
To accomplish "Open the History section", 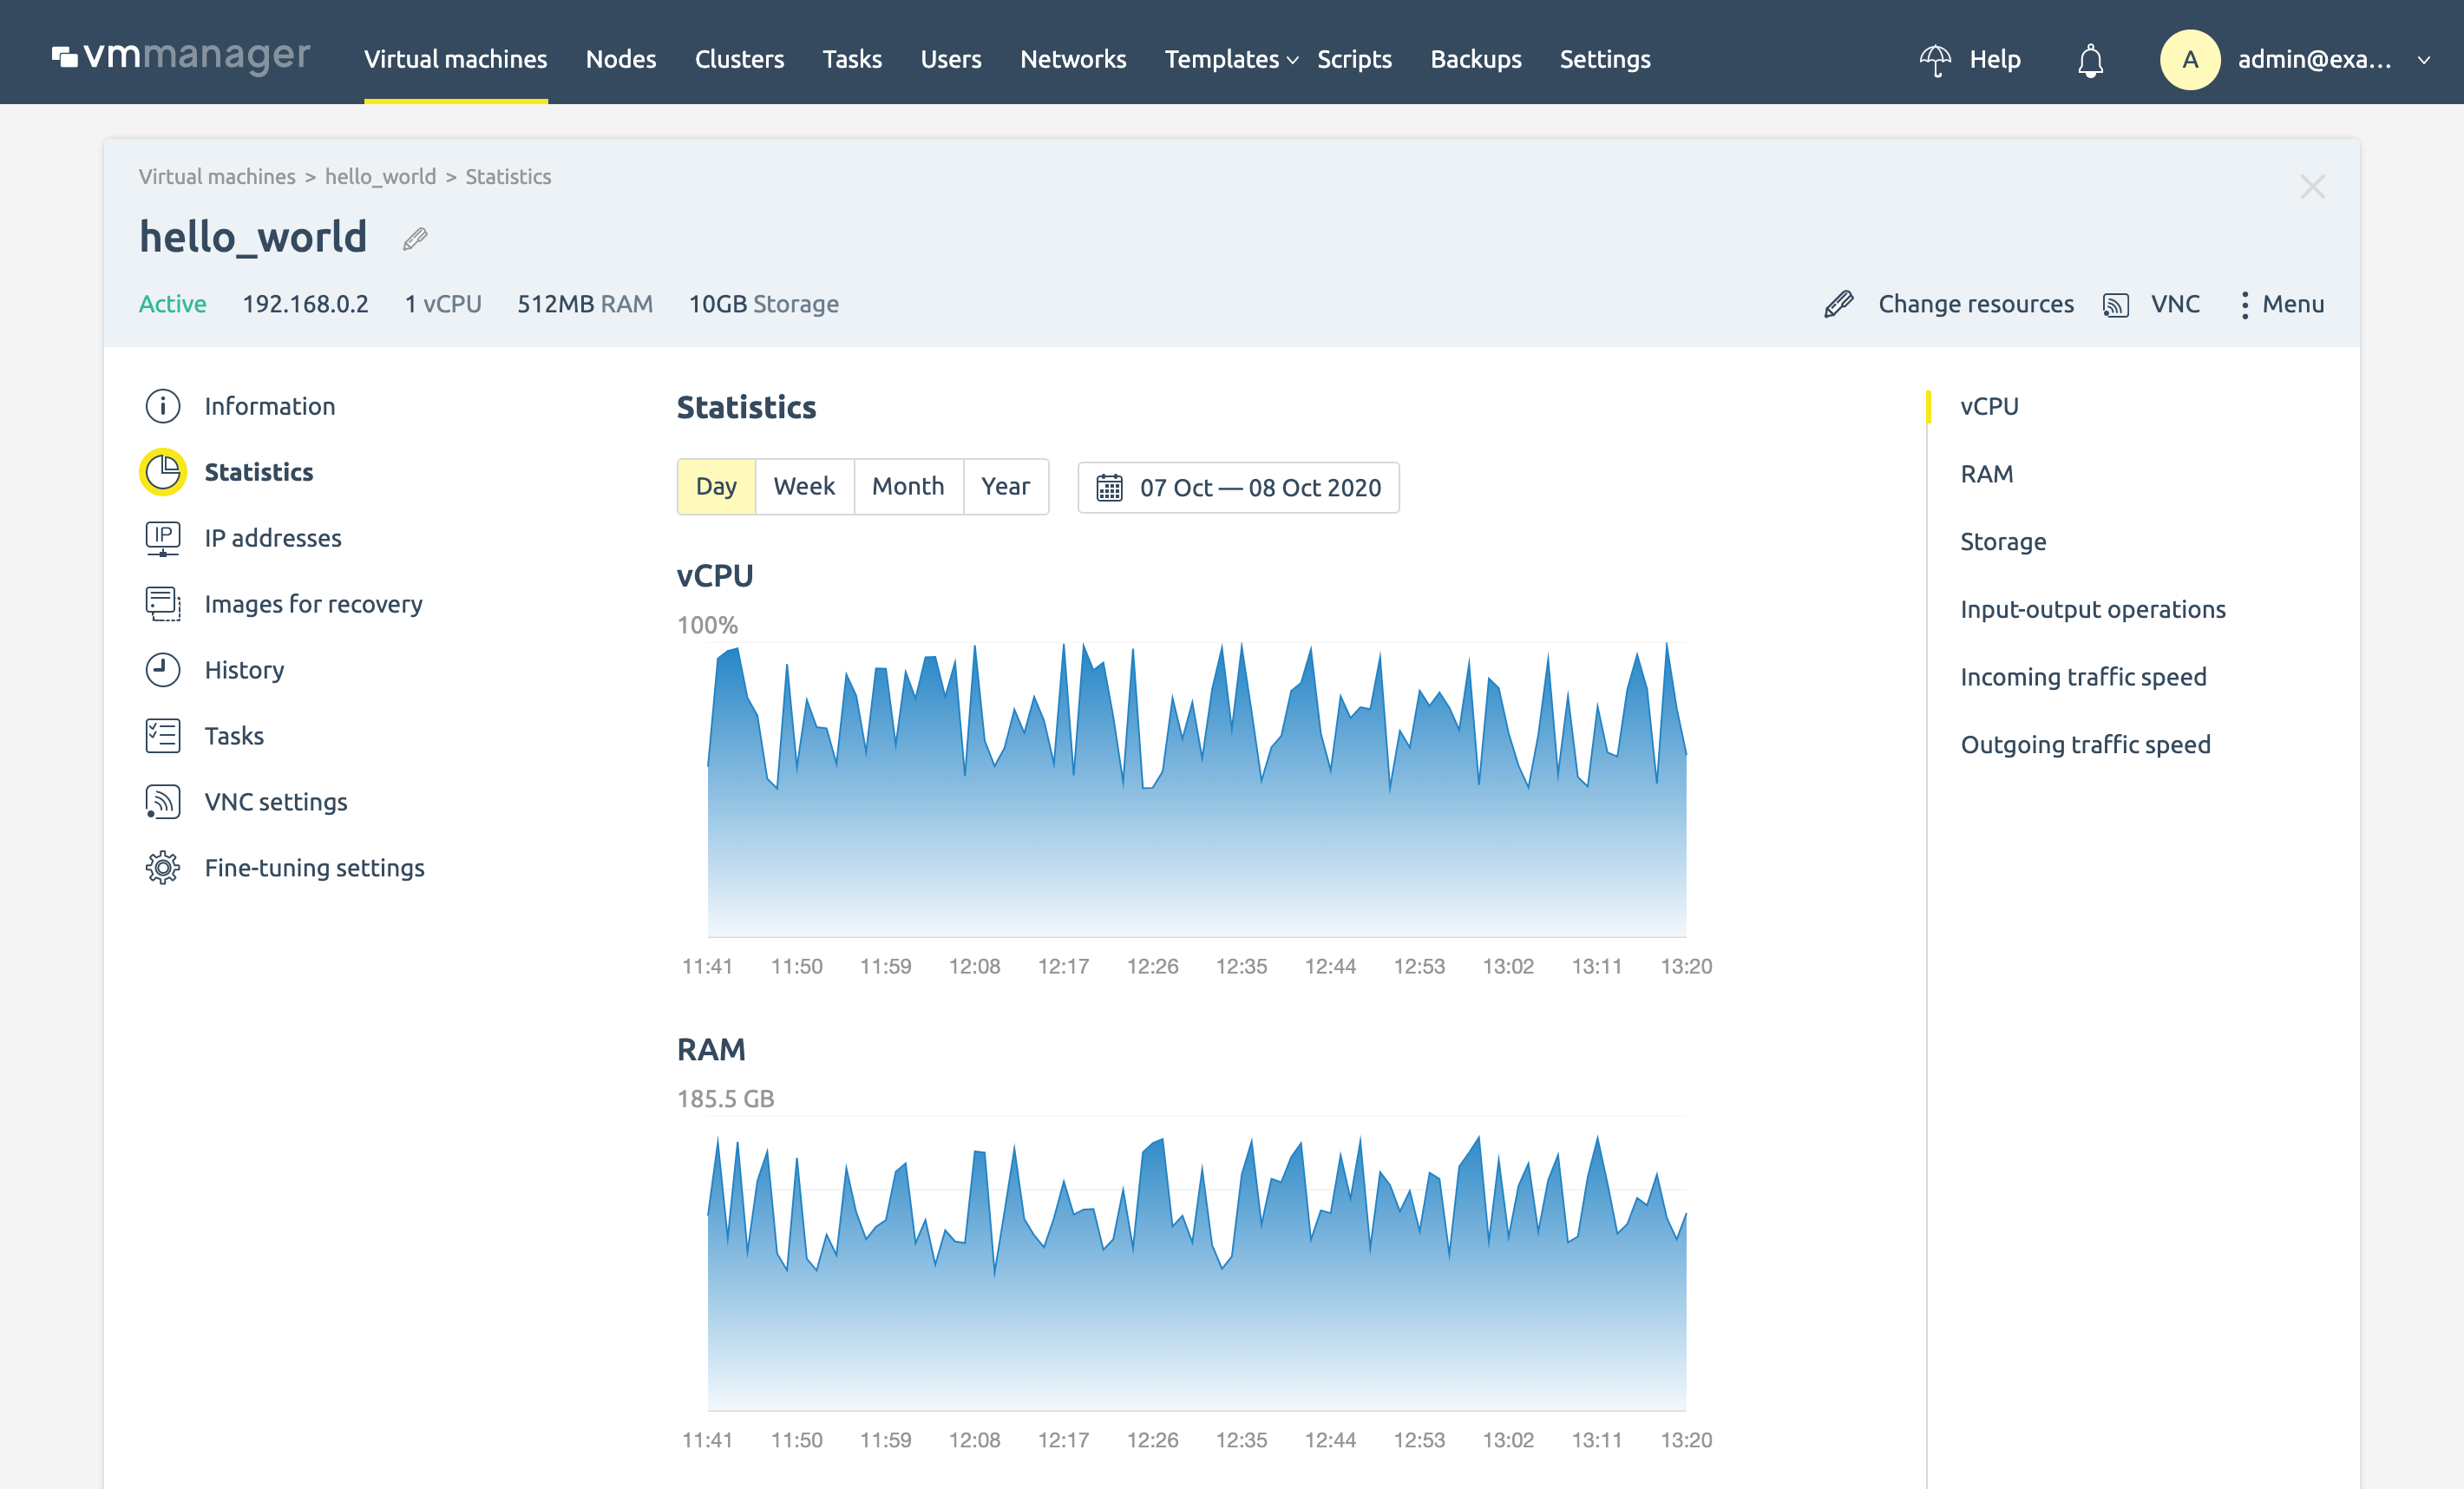I will (245, 670).
